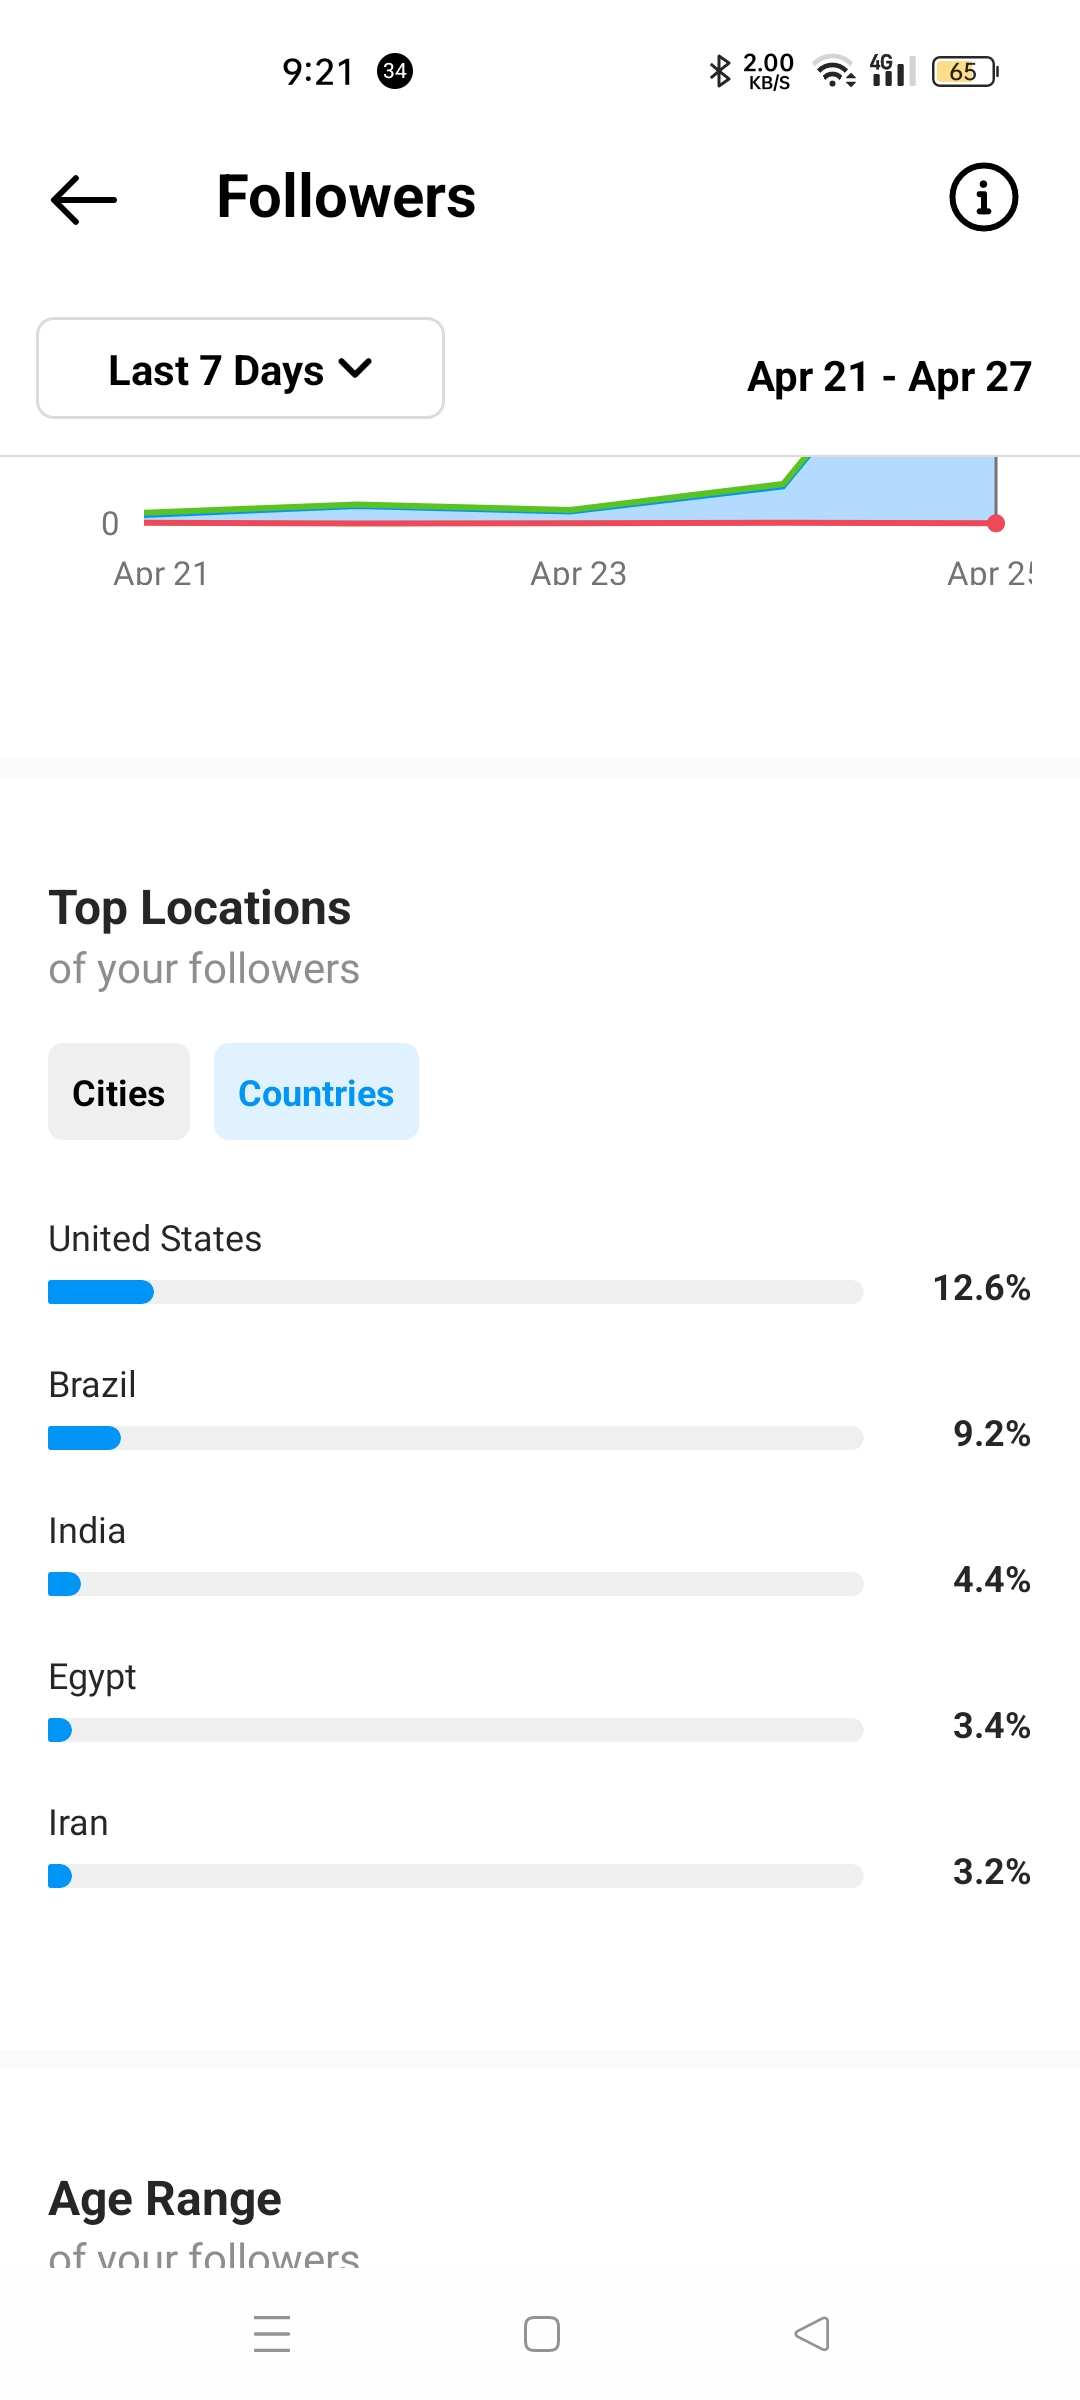Tap the Iran location bar
1080x2400 pixels.
click(455, 1876)
